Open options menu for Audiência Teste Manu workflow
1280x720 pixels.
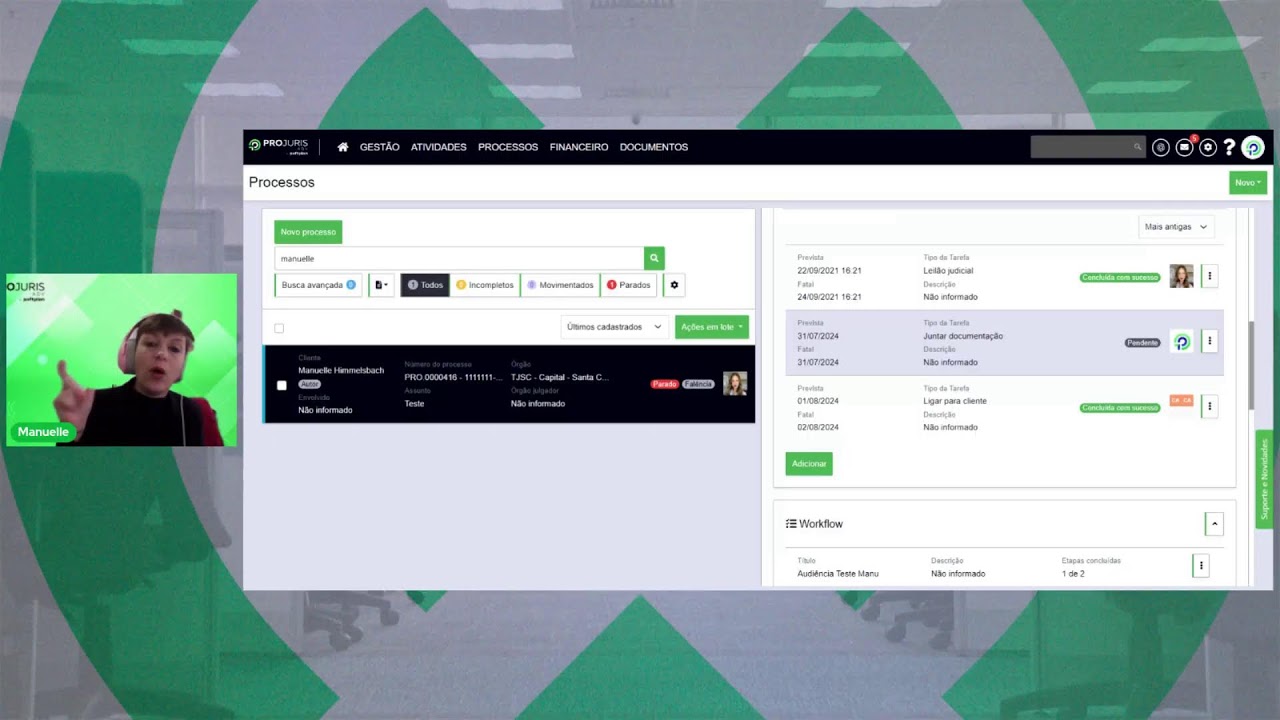(x=1201, y=566)
